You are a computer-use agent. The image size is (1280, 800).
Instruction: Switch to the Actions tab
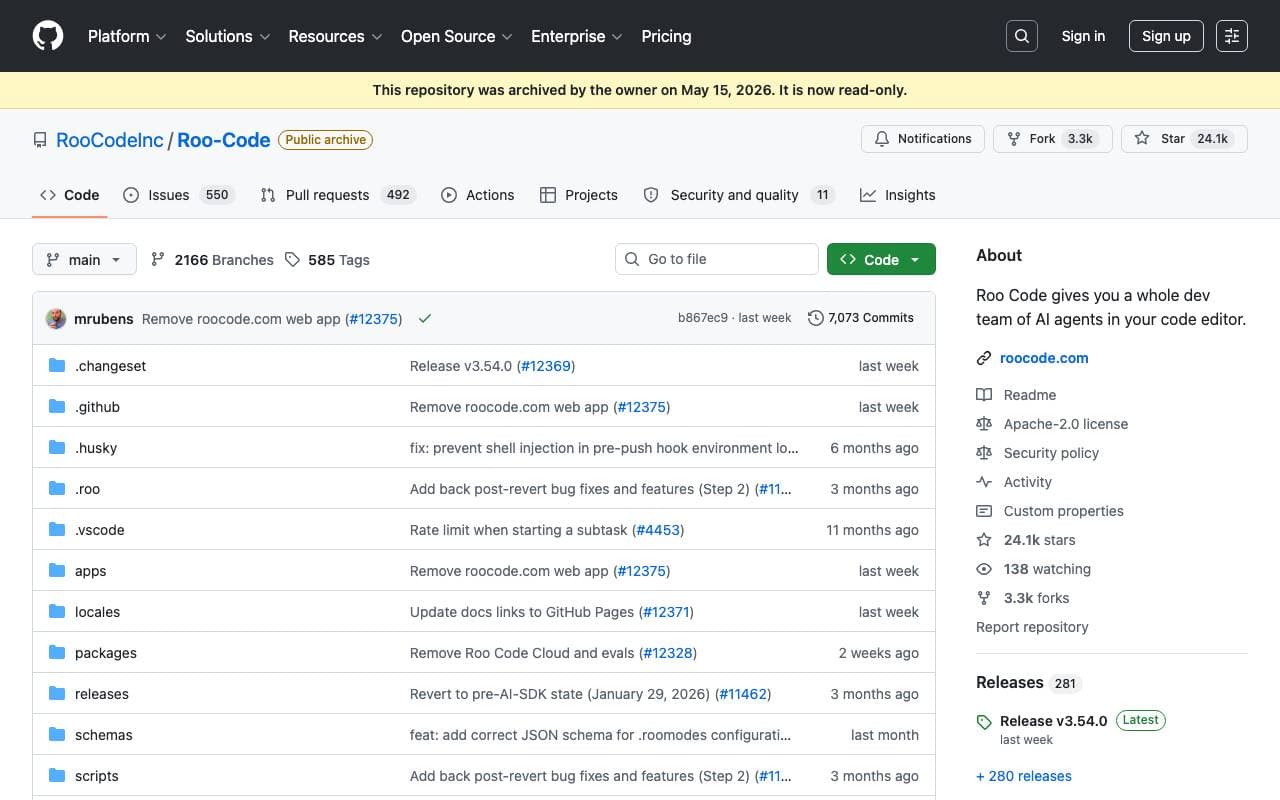[478, 195]
